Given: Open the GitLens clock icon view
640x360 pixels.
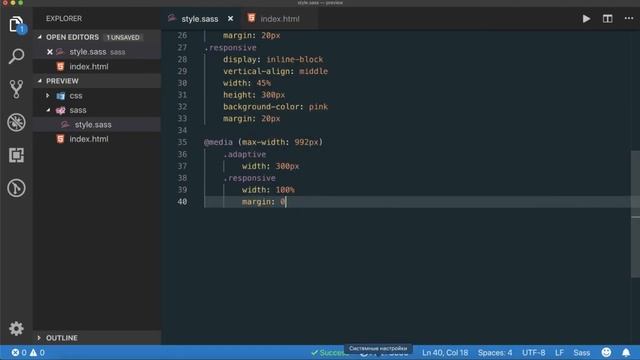Looking at the screenshot, I should tap(16, 188).
